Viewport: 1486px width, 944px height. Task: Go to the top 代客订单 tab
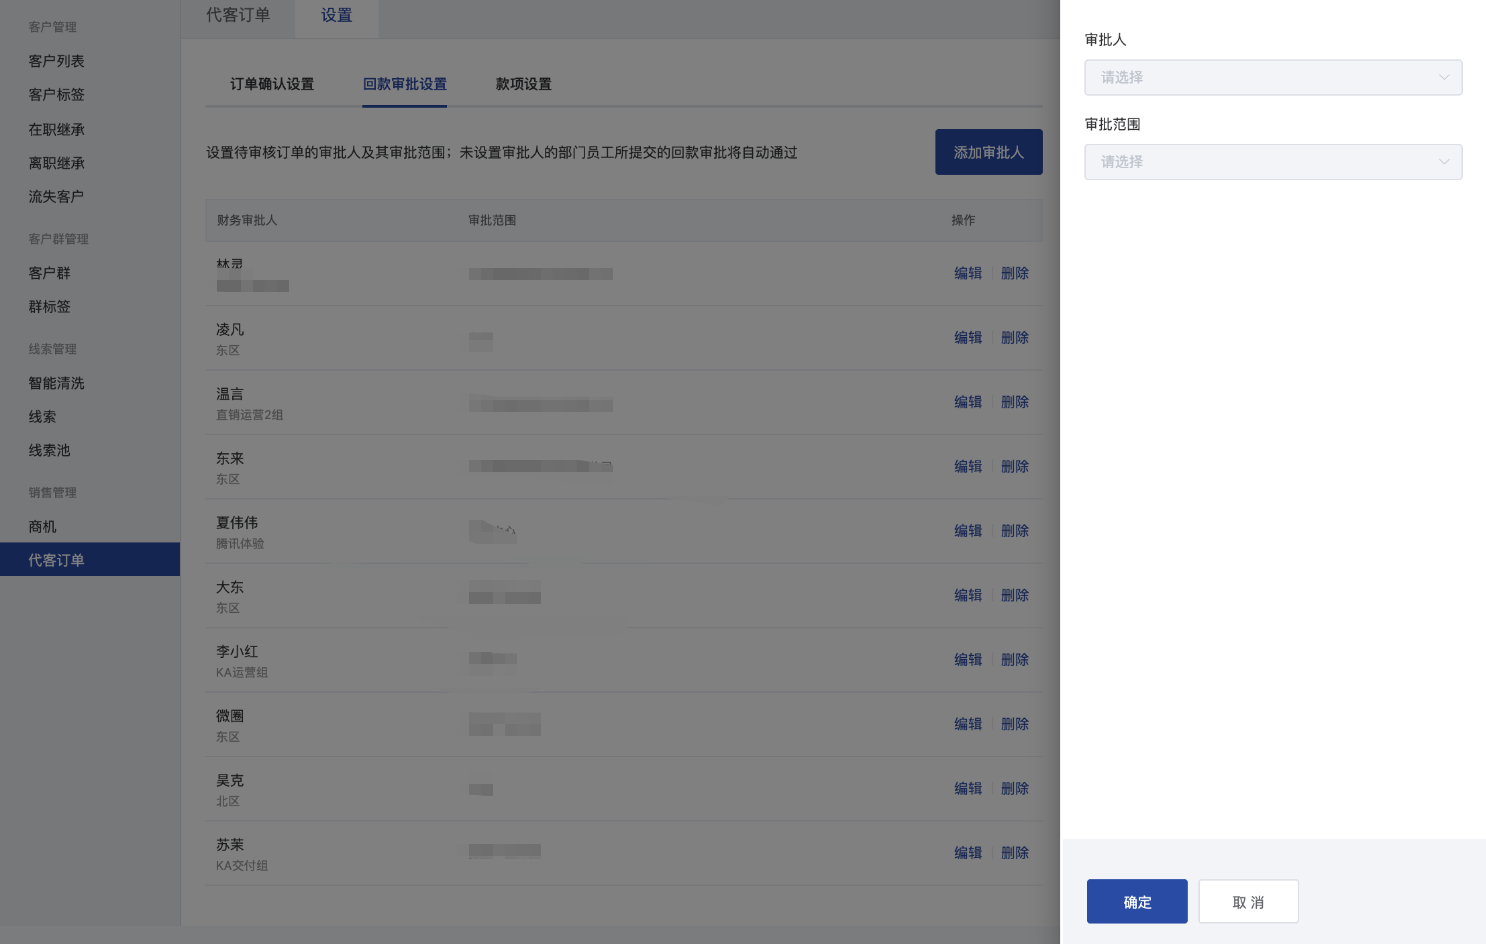click(x=238, y=15)
